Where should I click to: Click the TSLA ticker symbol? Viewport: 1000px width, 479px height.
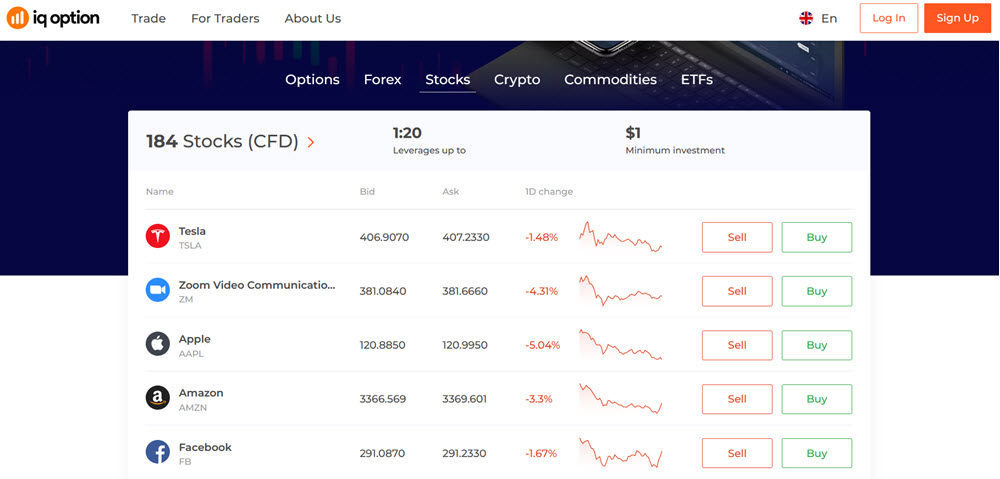[190, 246]
